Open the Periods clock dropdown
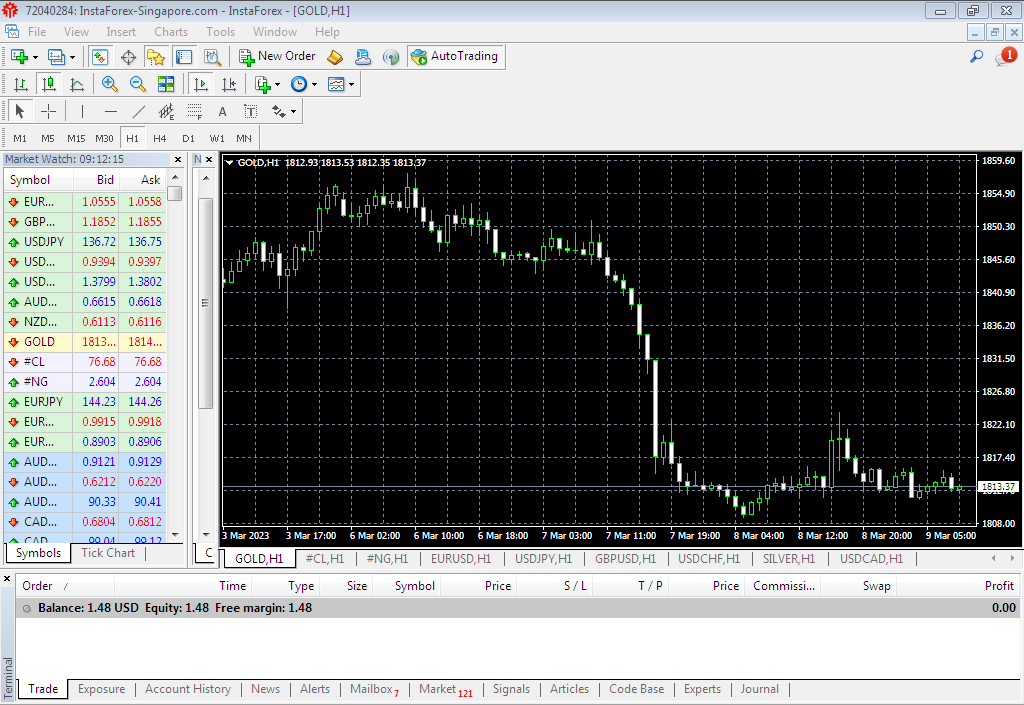 point(304,84)
